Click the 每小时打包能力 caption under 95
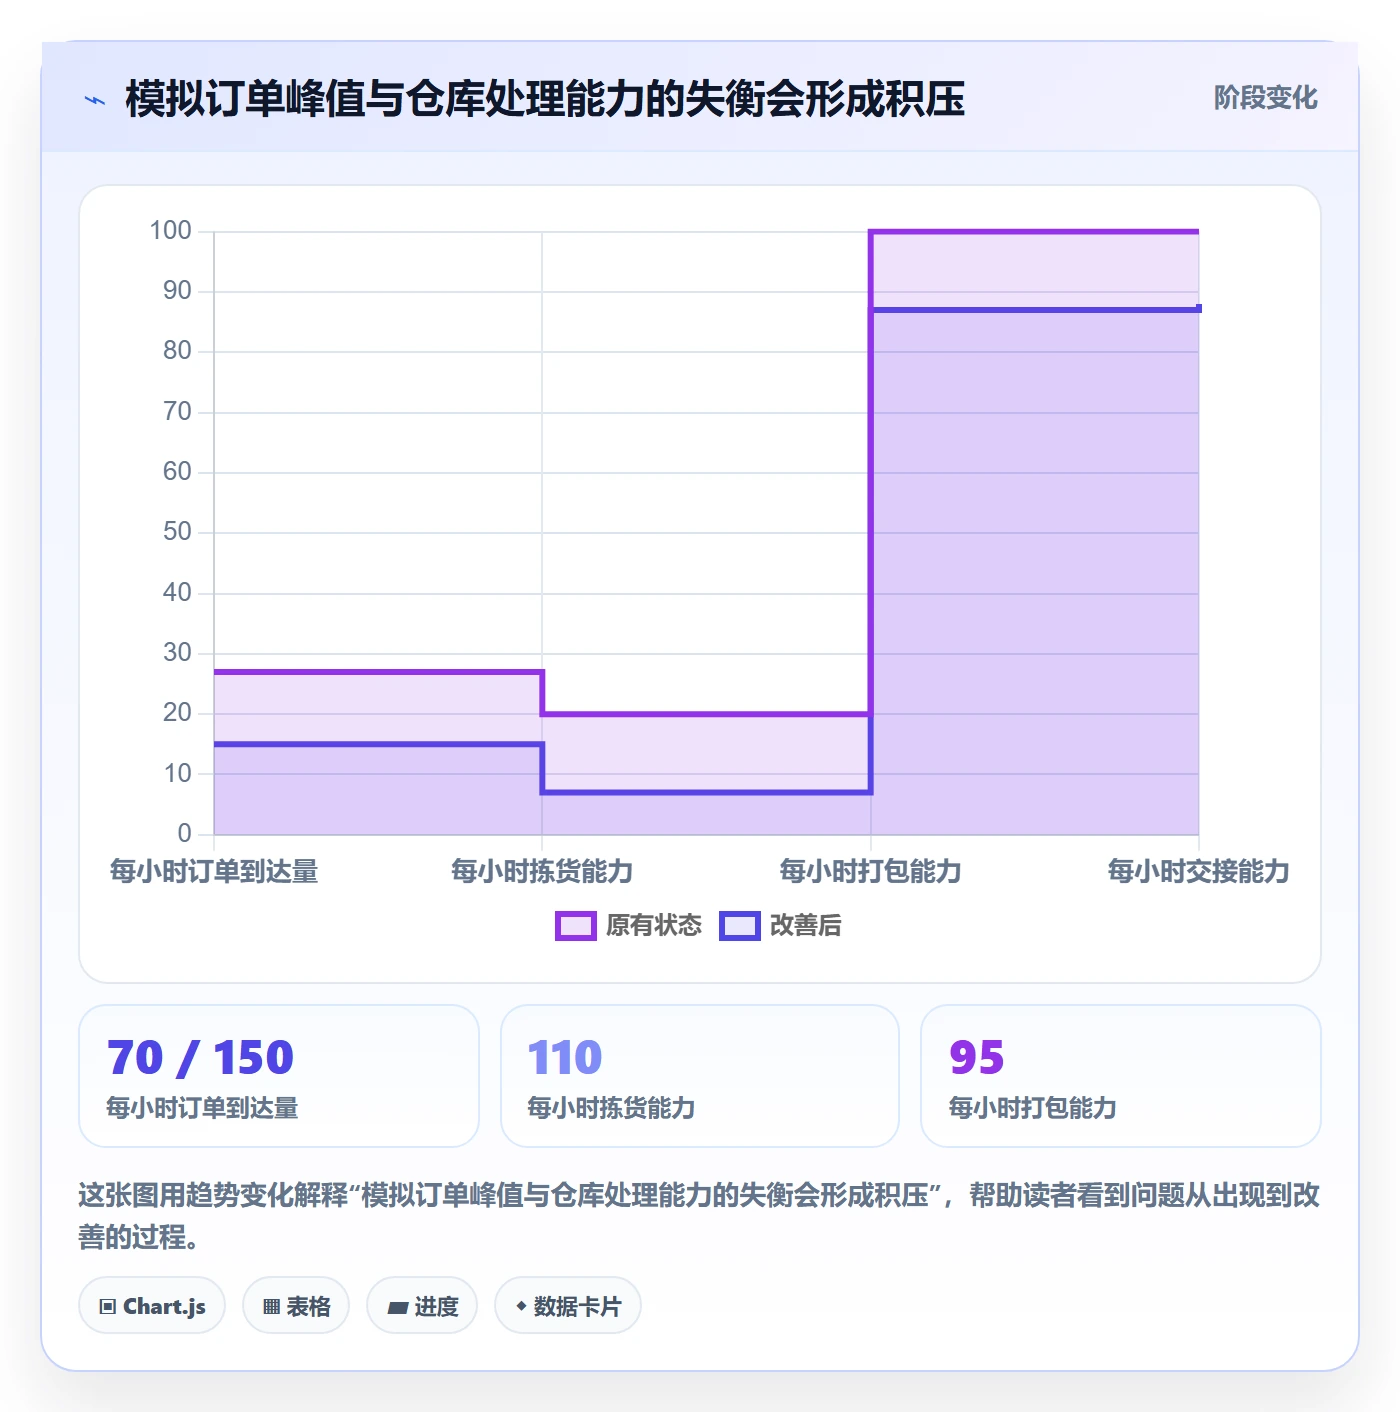Viewport: 1400px width, 1412px height. click(x=1033, y=1108)
